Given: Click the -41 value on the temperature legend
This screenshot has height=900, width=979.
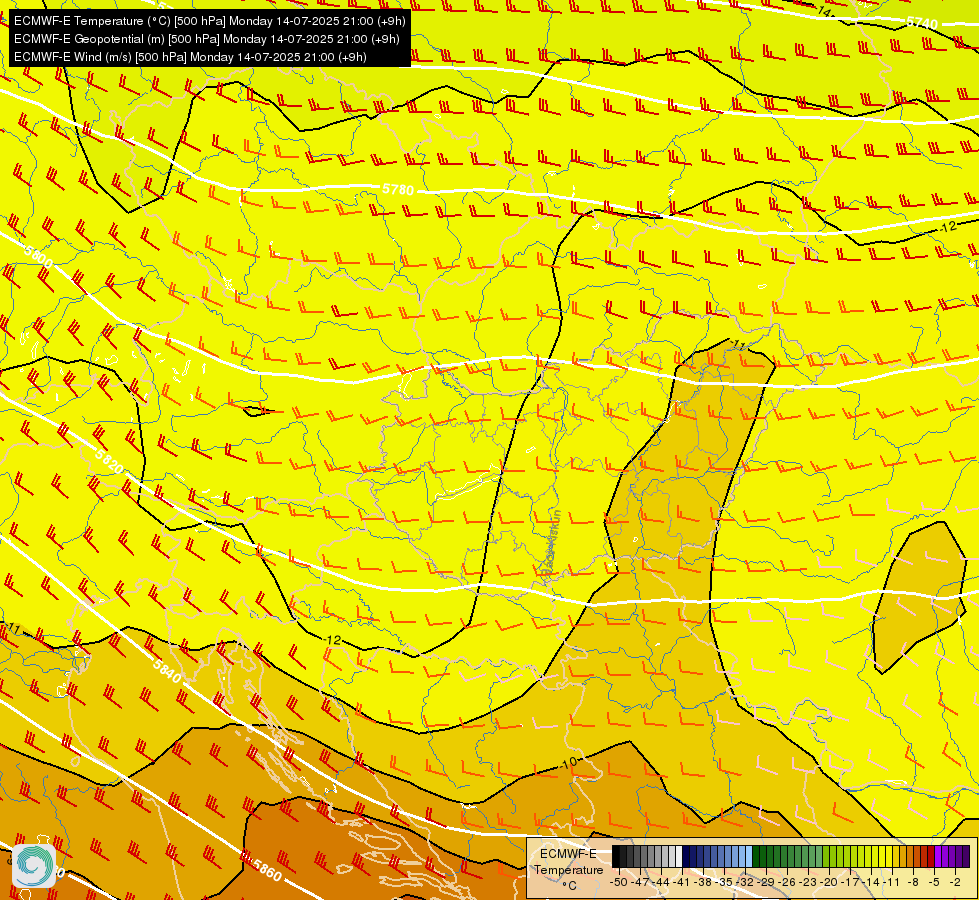Looking at the screenshot, I should click(681, 882).
